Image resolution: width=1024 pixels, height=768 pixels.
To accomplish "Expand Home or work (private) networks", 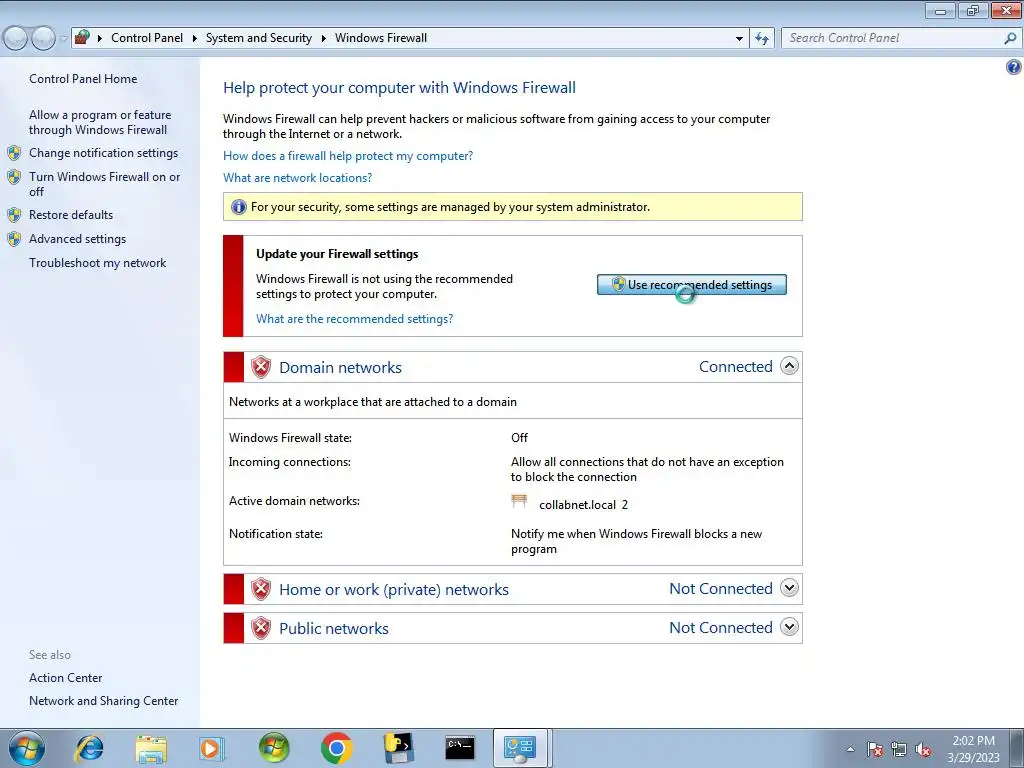I will pyautogui.click(x=789, y=588).
